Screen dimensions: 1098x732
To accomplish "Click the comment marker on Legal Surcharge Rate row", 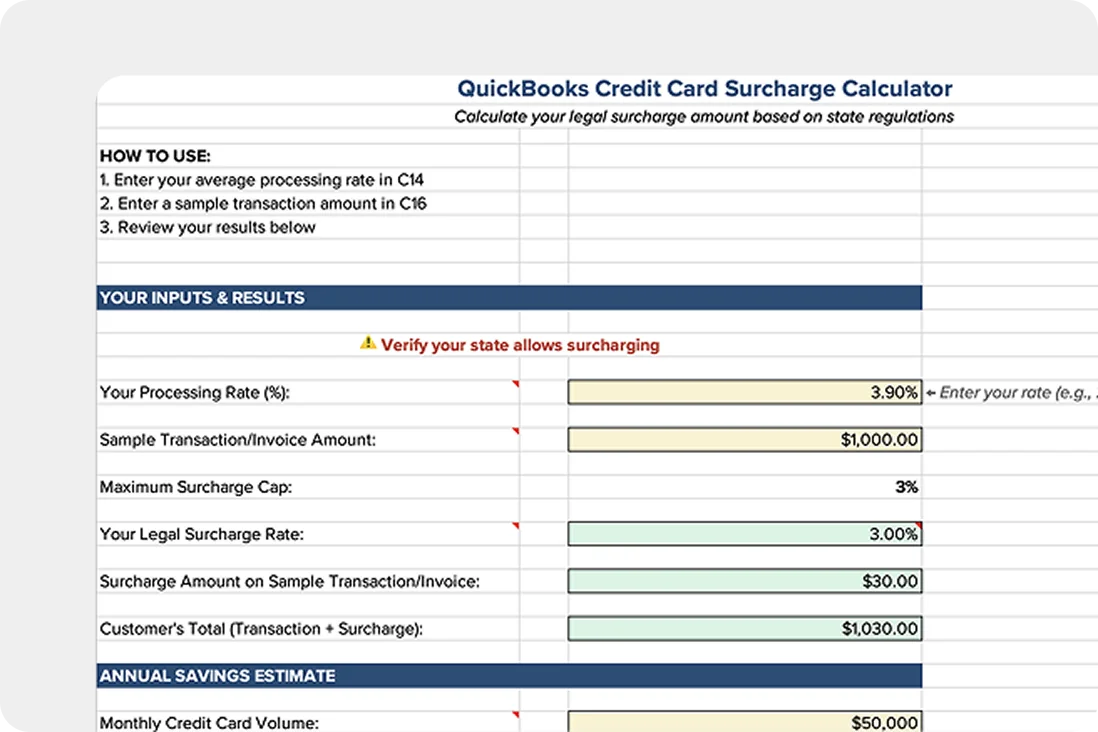I will [515, 525].
